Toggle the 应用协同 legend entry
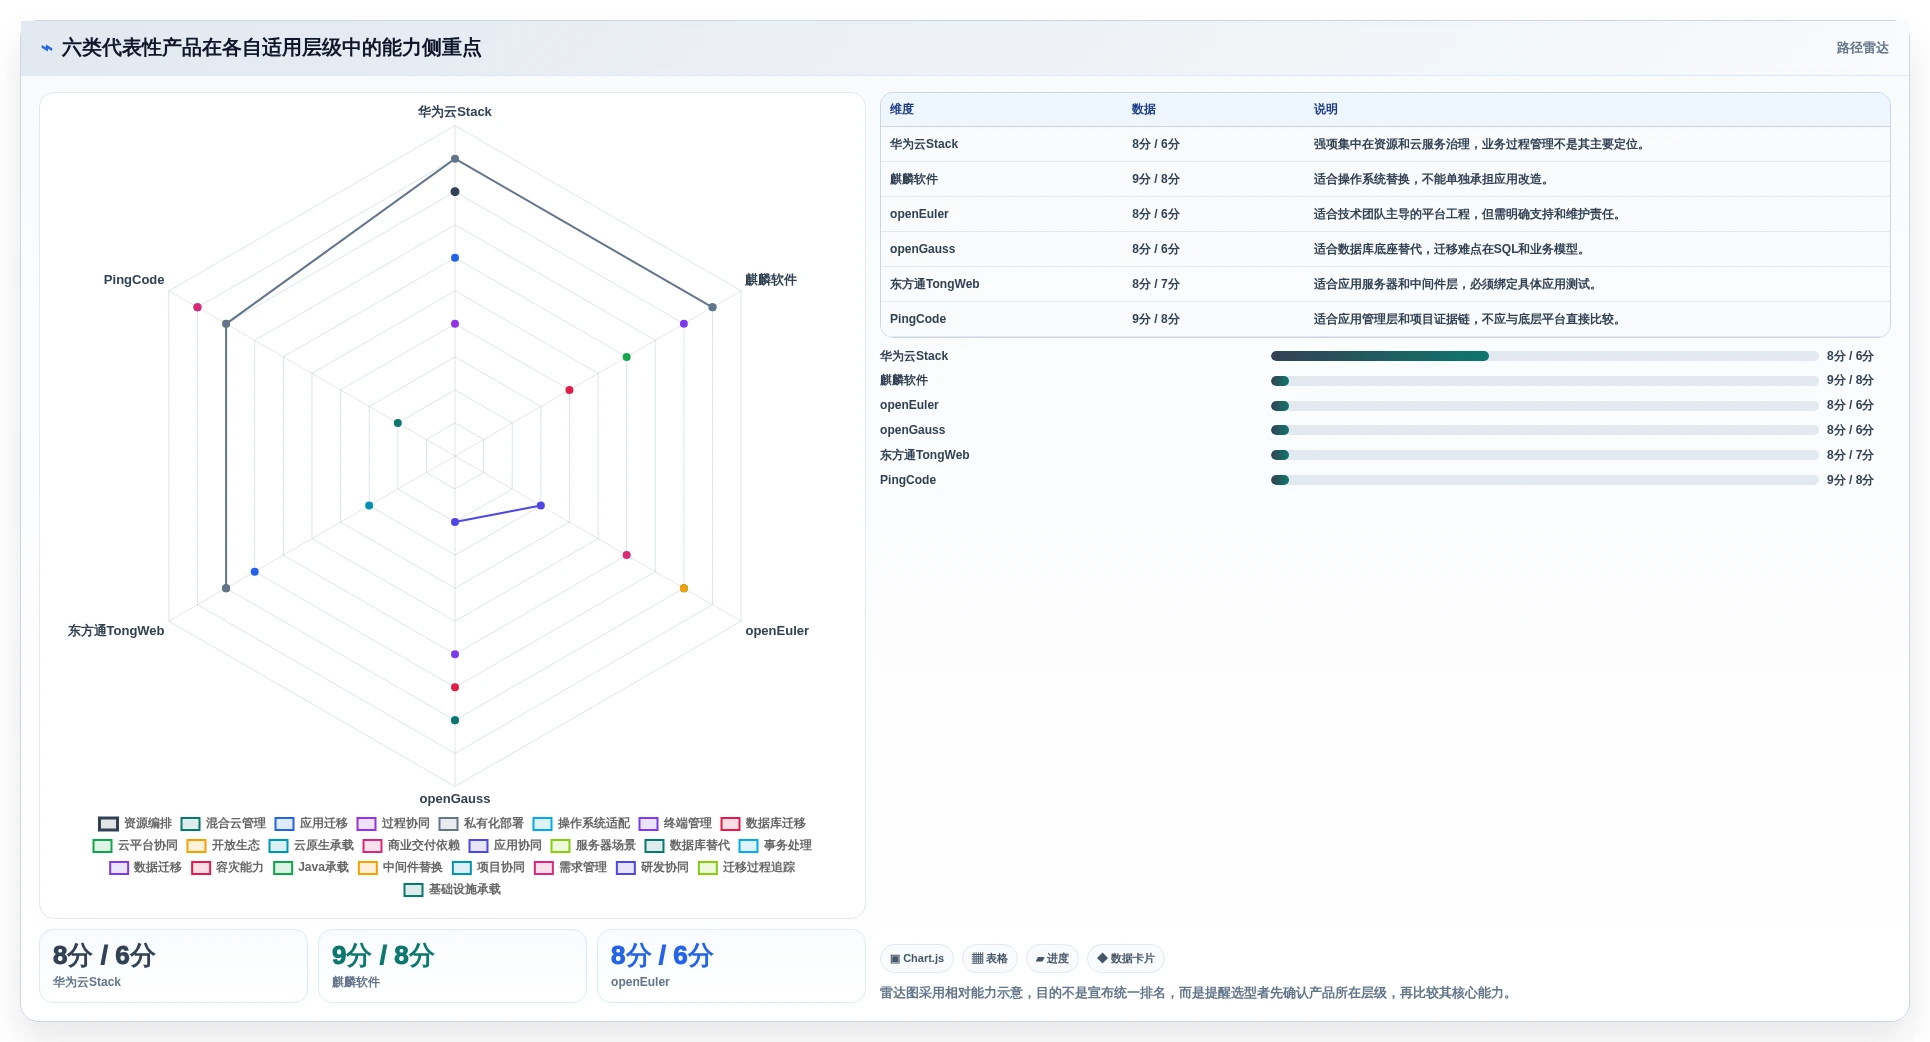This screenshot has height=1042, width=1930. coord(505,845)
